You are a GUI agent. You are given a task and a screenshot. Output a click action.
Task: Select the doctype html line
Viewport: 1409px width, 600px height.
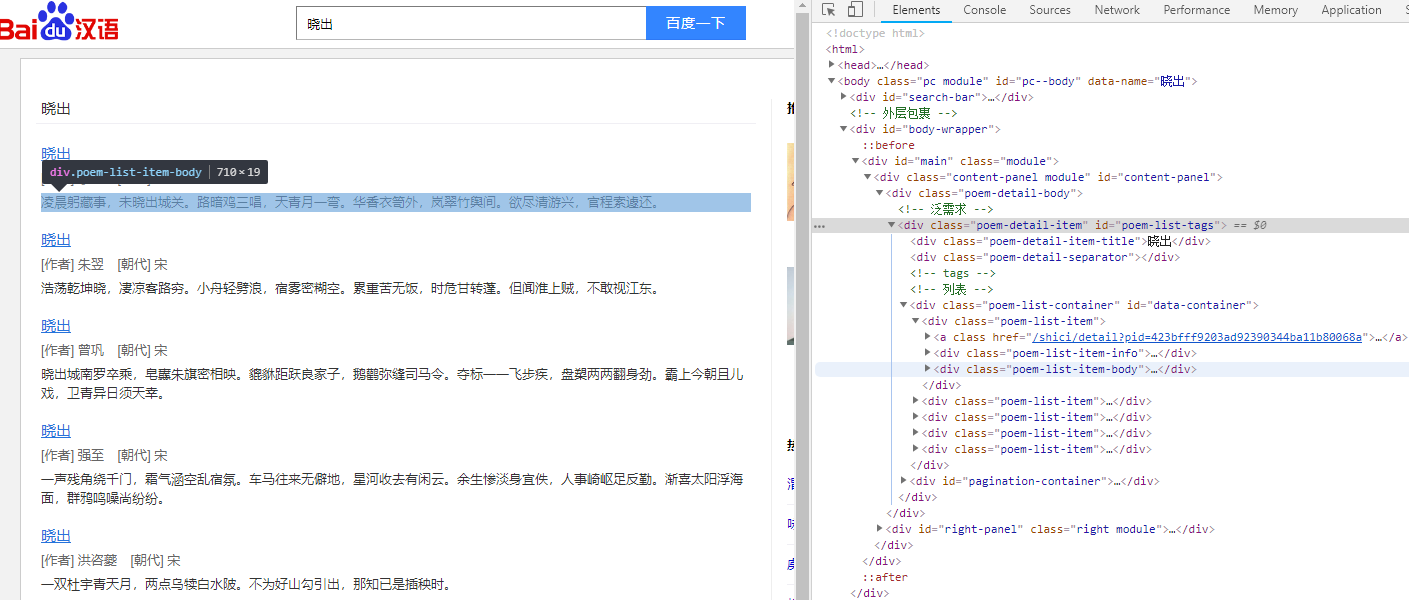tap(875, 33)
